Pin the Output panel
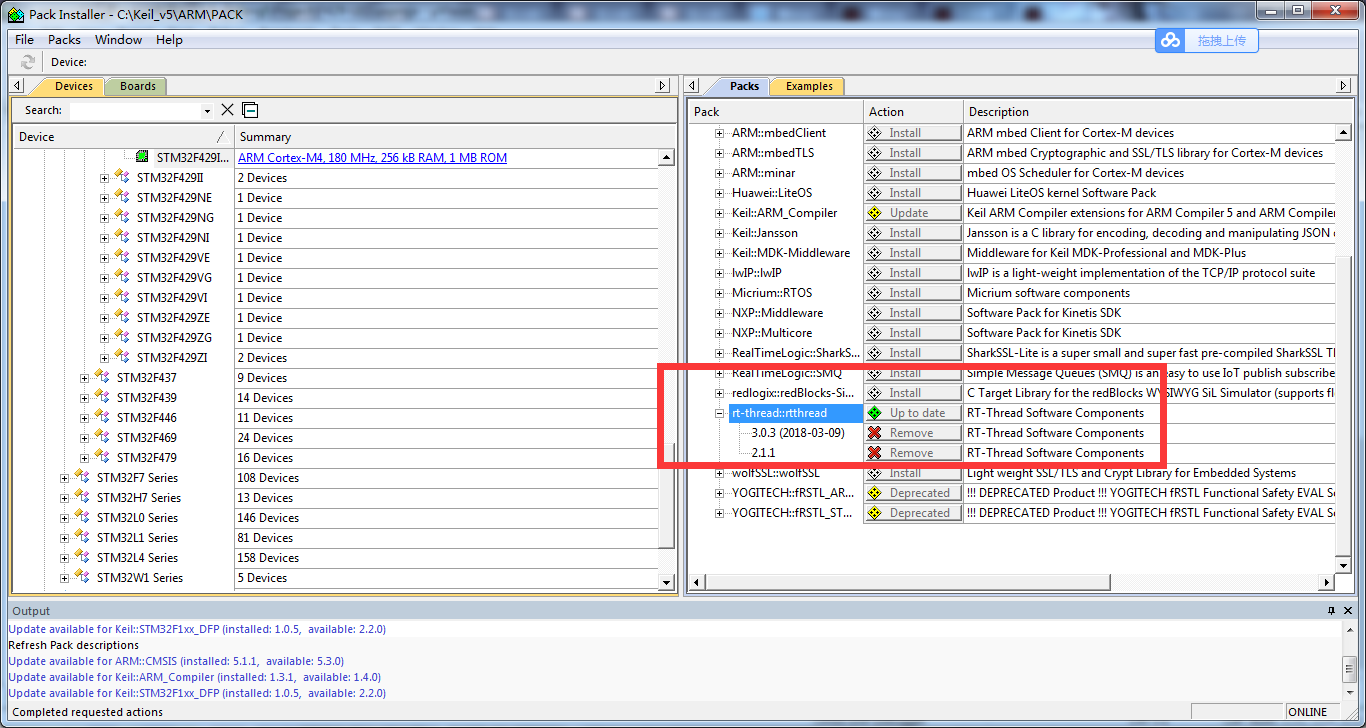The width and height of the screenshot is (1366, 728). tap(1331, 610)
